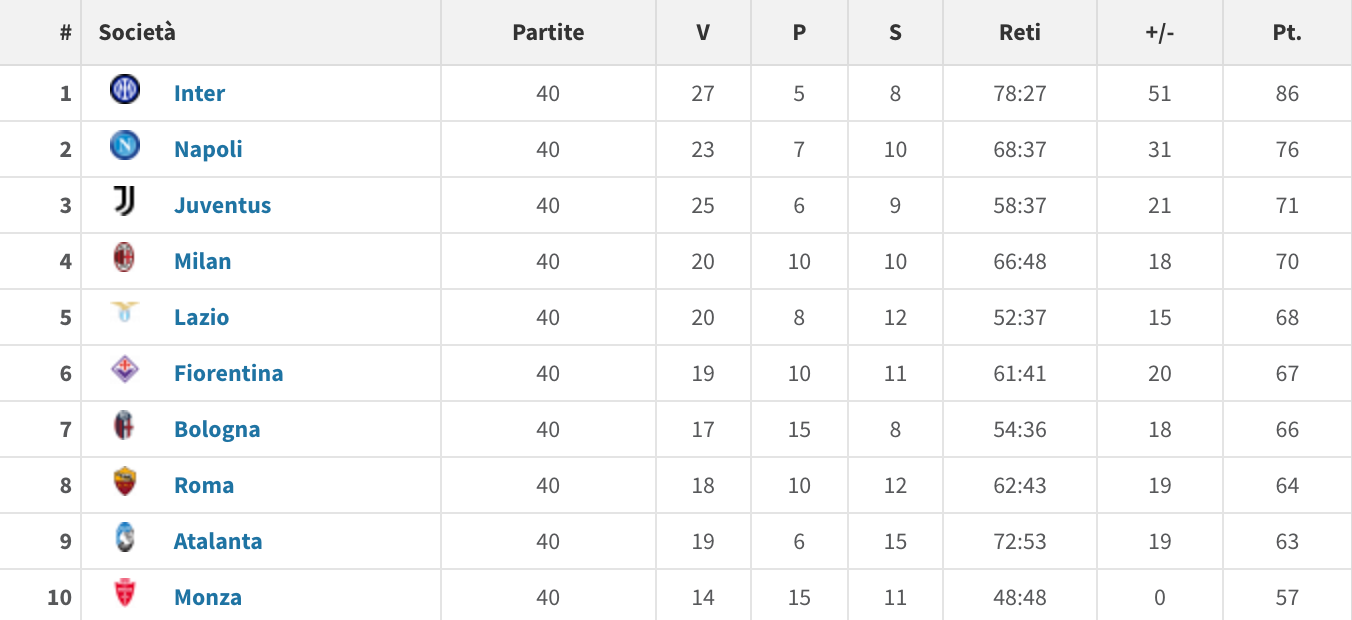Click the Monza club crest icon
The image size is (1352, 620).
(125, 594)
